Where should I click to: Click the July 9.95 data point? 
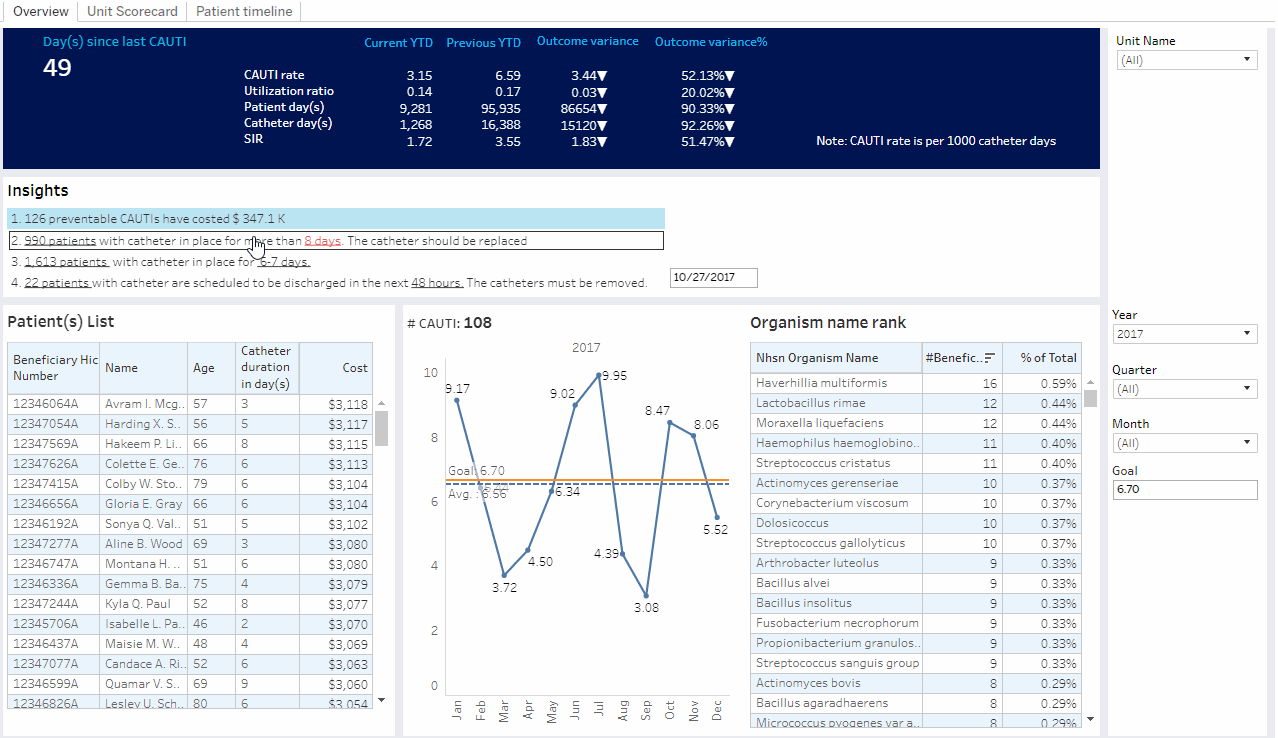[x=599, y=375]
